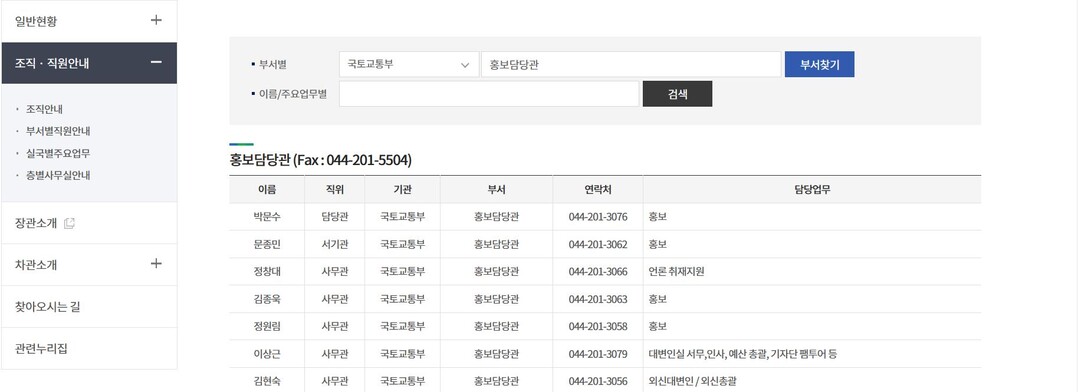Image resolution: width=1078 pixels, height=392 pixels.
Task: Click the 부서별 label
Action: [x=272, y=65]
